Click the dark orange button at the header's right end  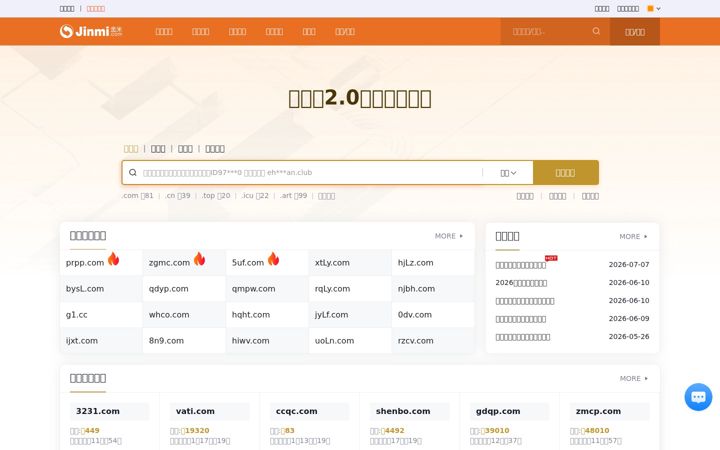(635, 32)
